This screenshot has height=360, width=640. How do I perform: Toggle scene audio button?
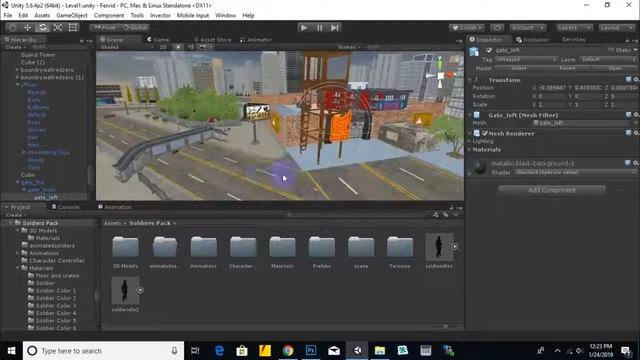point(191,47)
